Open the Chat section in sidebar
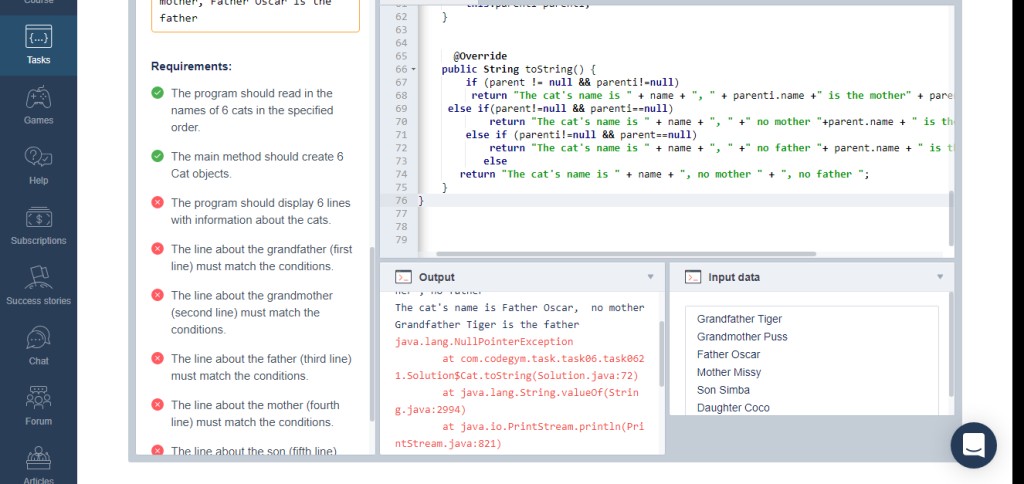The width and height of the screenshot is (1024, 484). [38, 346]
